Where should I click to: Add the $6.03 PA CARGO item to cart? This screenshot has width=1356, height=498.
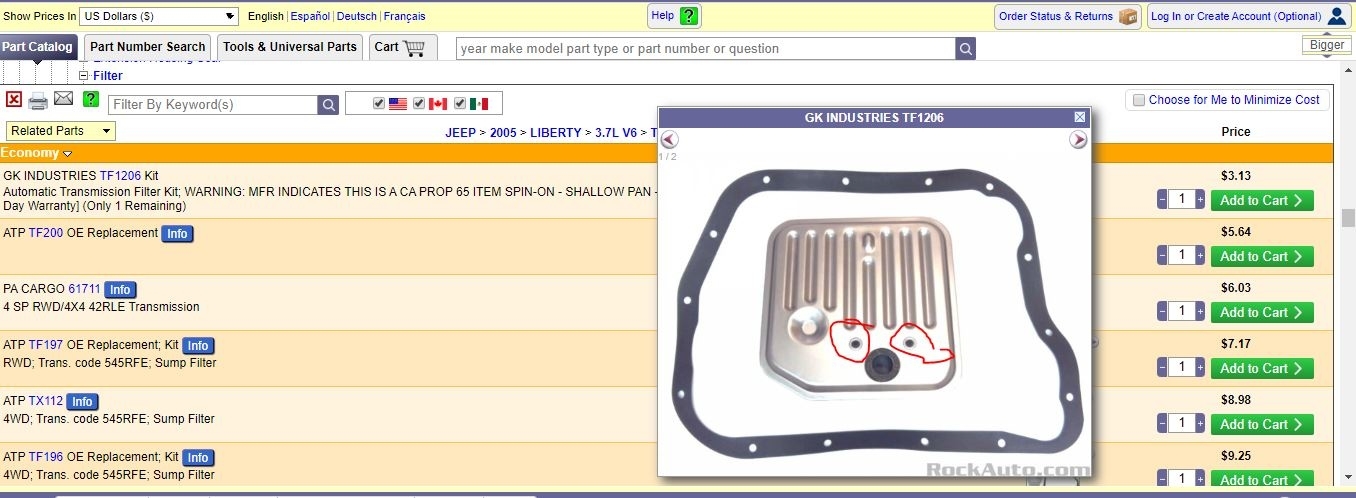1262,312
